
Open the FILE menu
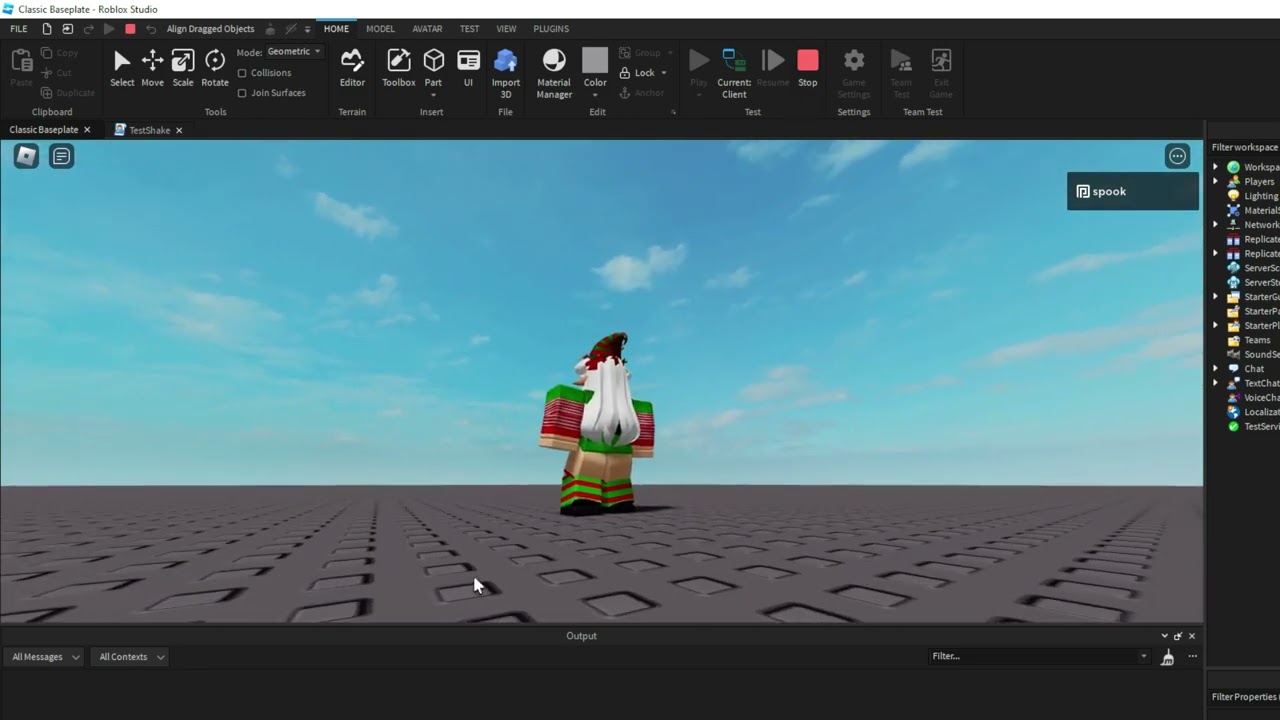[x=19, y=29]
